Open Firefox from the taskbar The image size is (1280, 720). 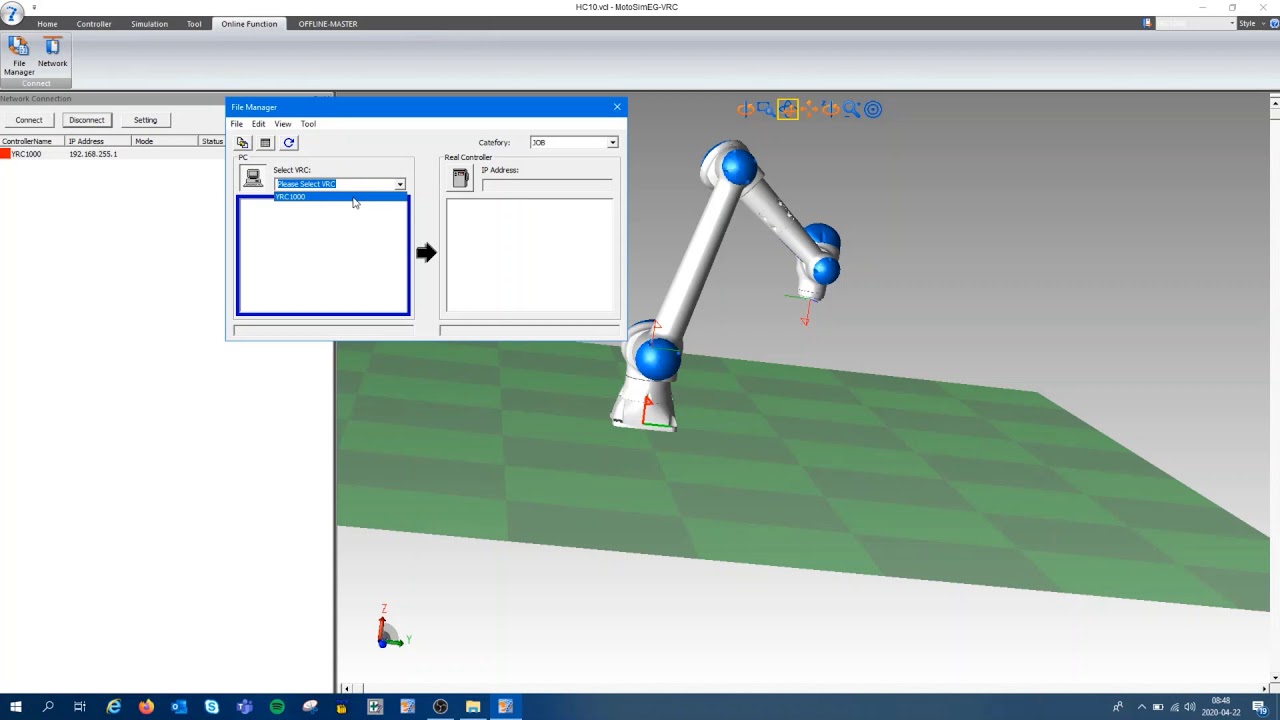point(146,707)
